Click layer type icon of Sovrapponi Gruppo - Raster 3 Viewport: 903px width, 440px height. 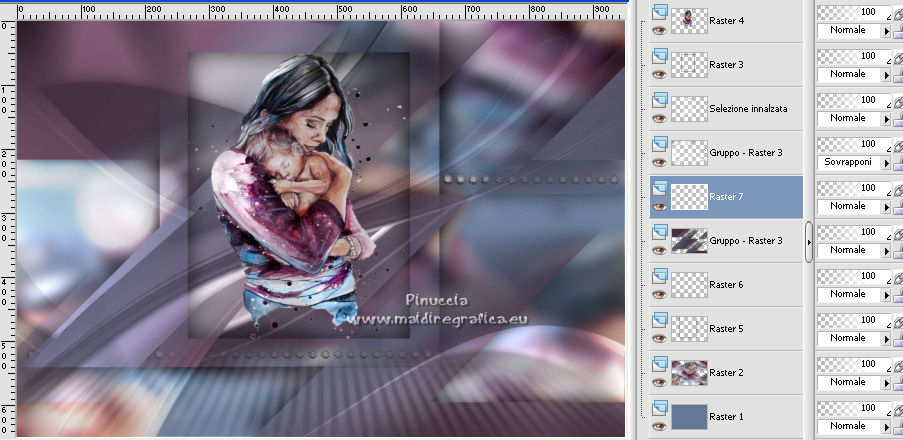pyautogui.click(x=660, y=144)
